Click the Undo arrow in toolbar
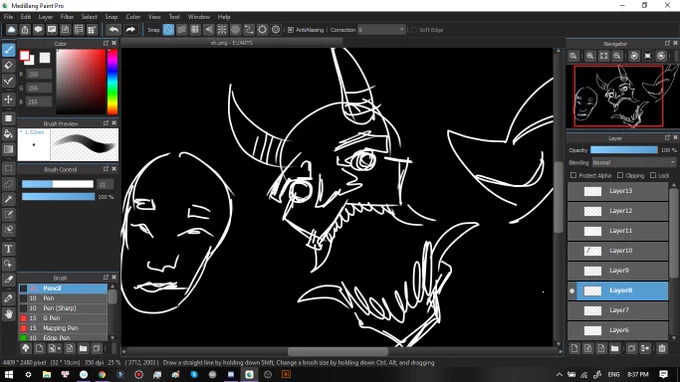Viewport: 680px width, 382px height. click(114, 30)
